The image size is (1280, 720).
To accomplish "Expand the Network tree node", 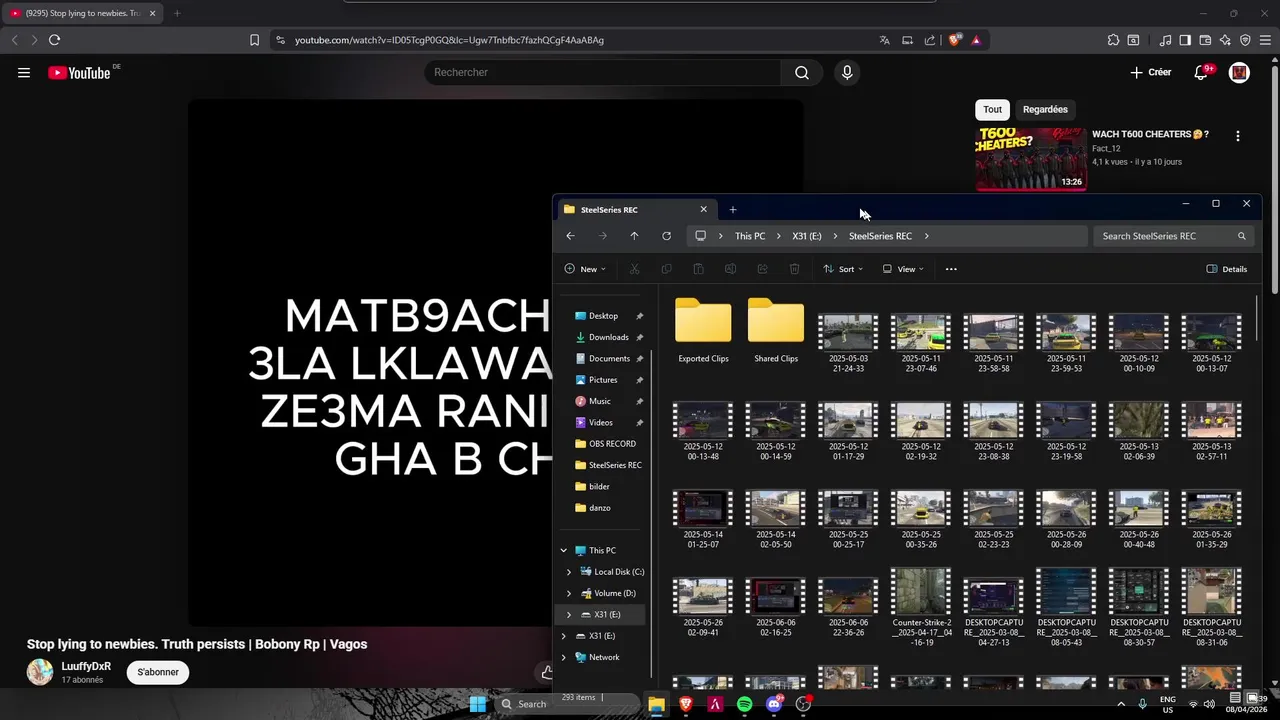I will tap(563, 657).
